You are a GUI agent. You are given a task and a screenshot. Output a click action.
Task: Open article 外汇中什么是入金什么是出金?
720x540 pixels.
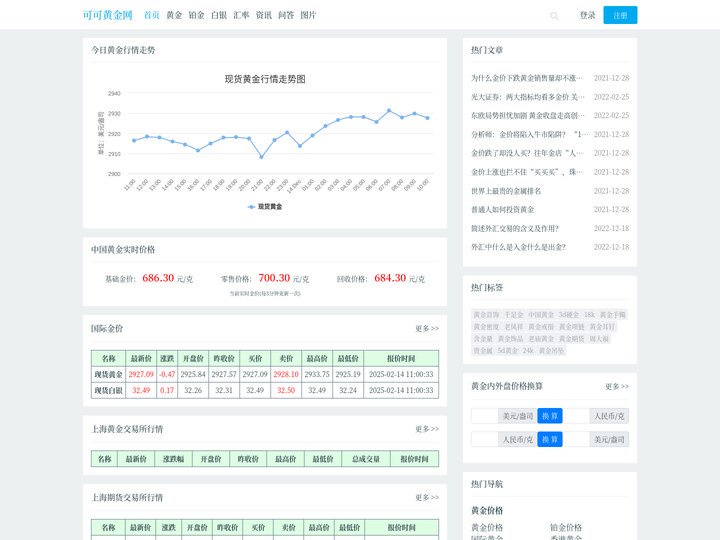518,247
